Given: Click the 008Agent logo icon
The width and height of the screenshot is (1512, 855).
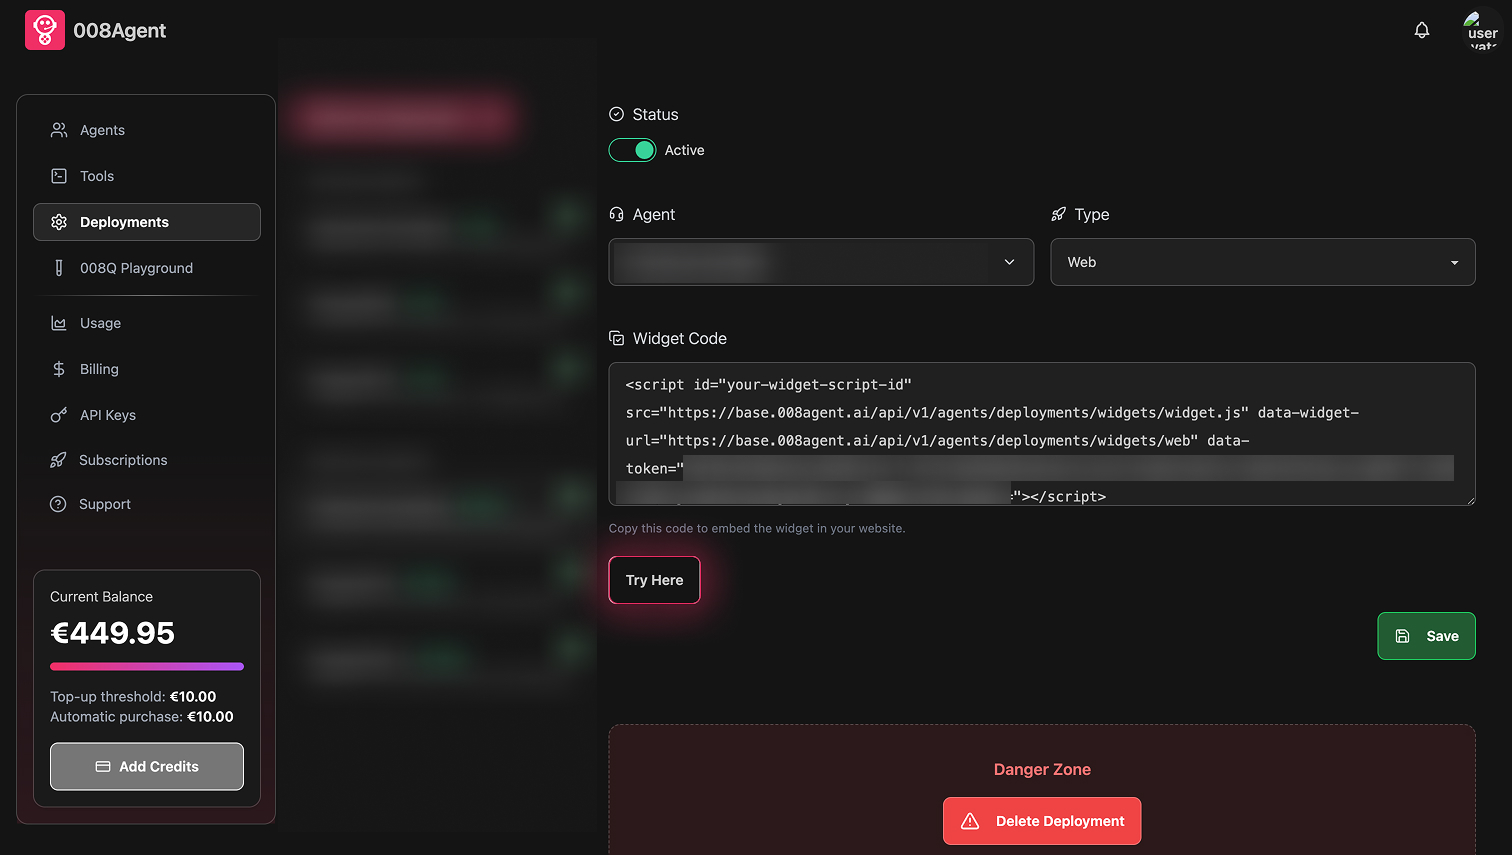Looking at the screenshot, I should tap(44, 30).
